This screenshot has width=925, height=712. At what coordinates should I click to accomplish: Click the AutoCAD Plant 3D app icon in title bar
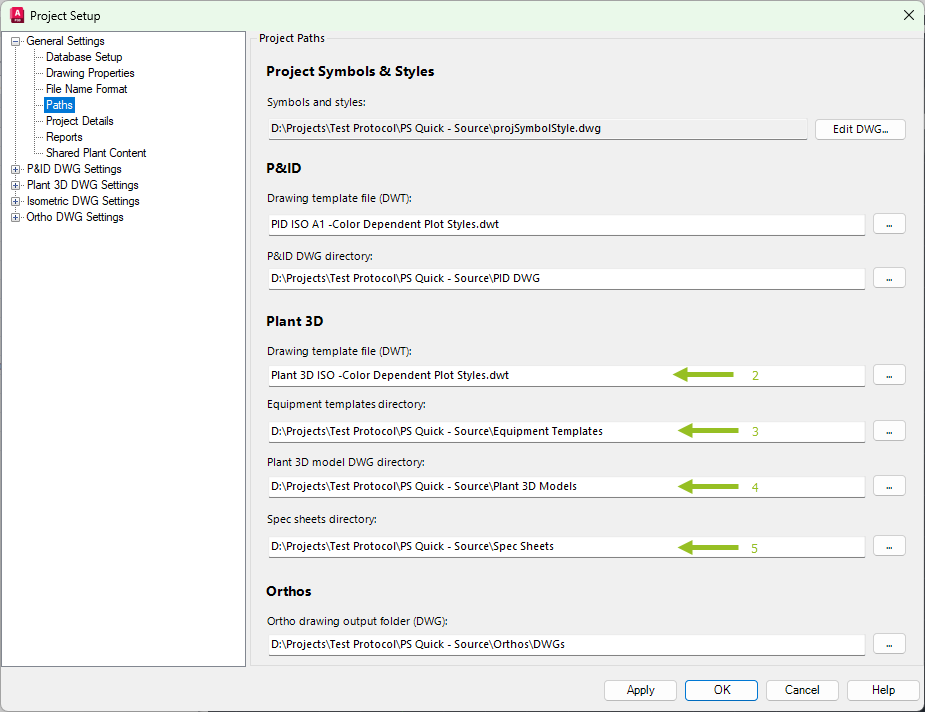click(17, 15)
